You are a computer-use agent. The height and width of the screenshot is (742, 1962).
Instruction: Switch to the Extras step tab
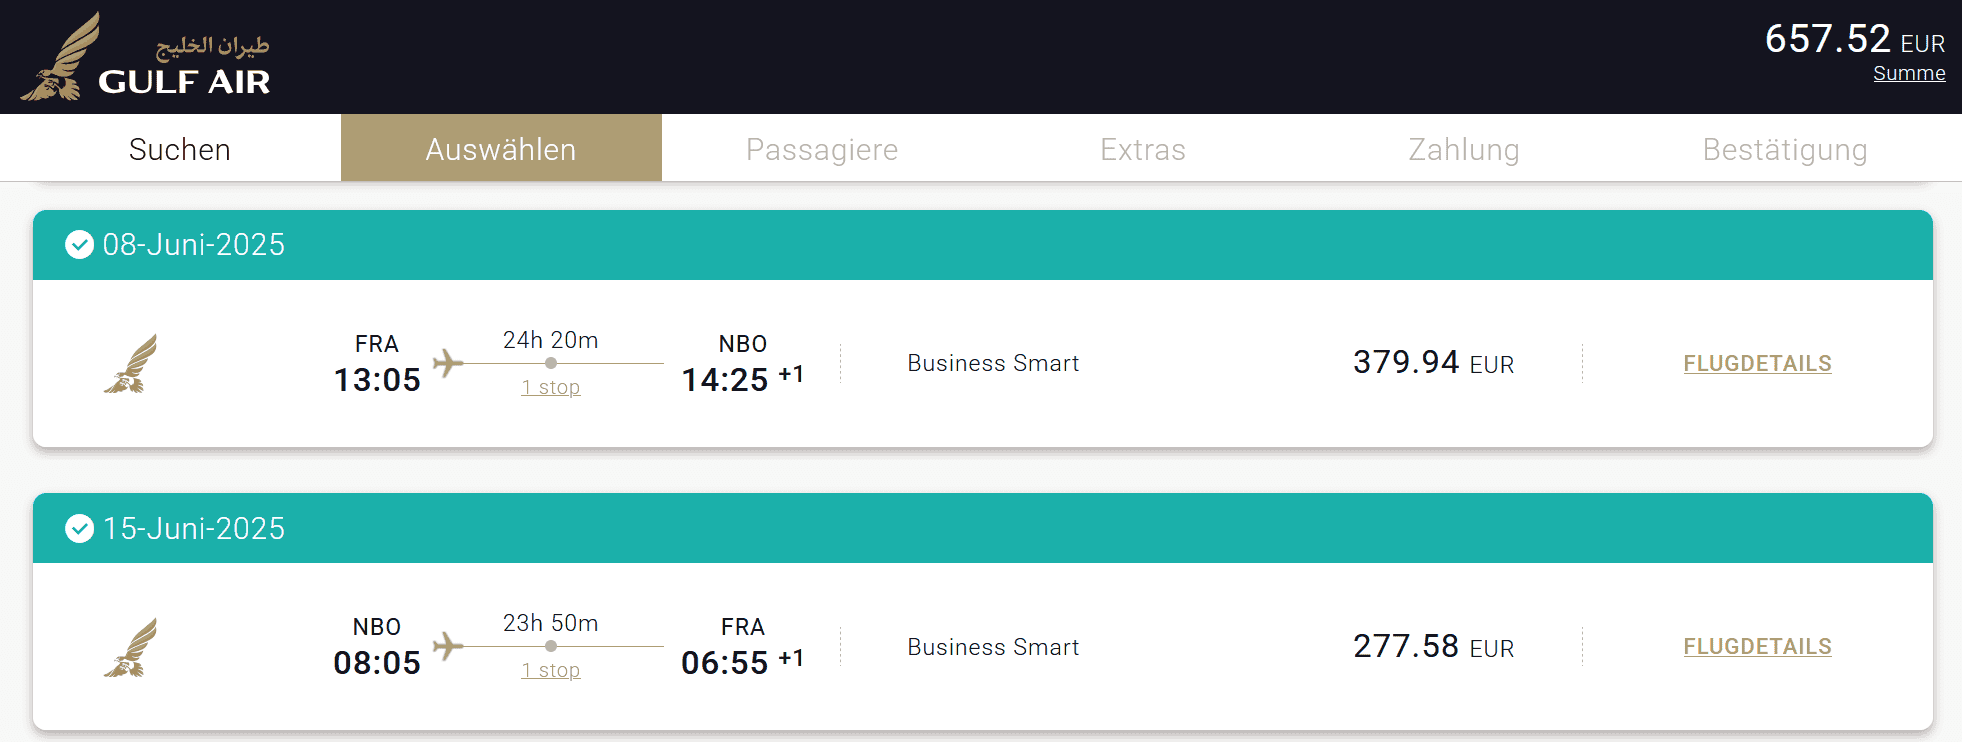[x=1143, y=149]
